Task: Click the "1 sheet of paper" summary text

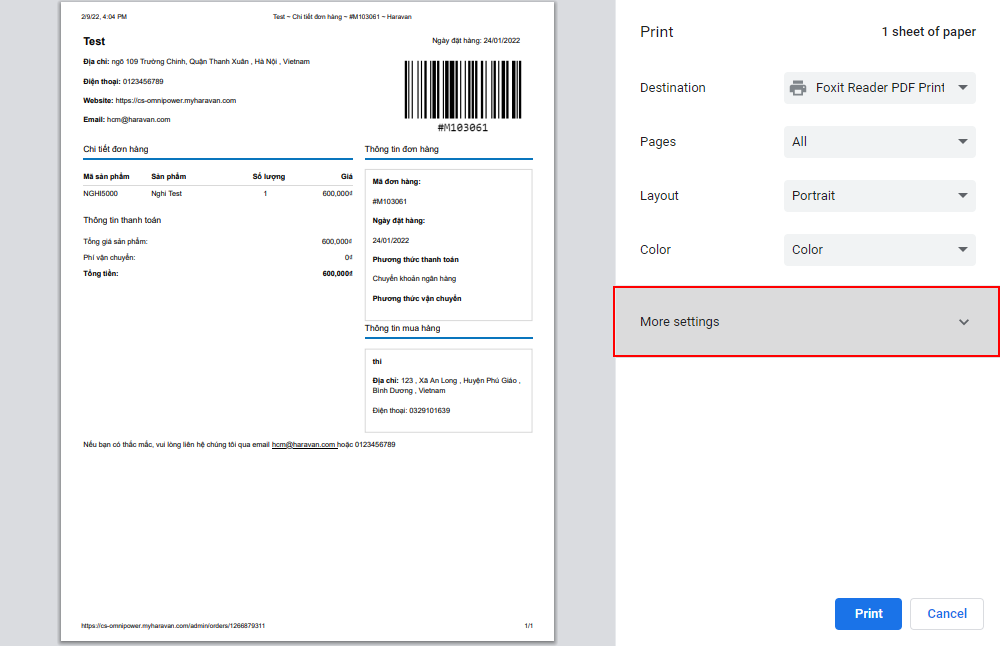Action: [928, 32]
